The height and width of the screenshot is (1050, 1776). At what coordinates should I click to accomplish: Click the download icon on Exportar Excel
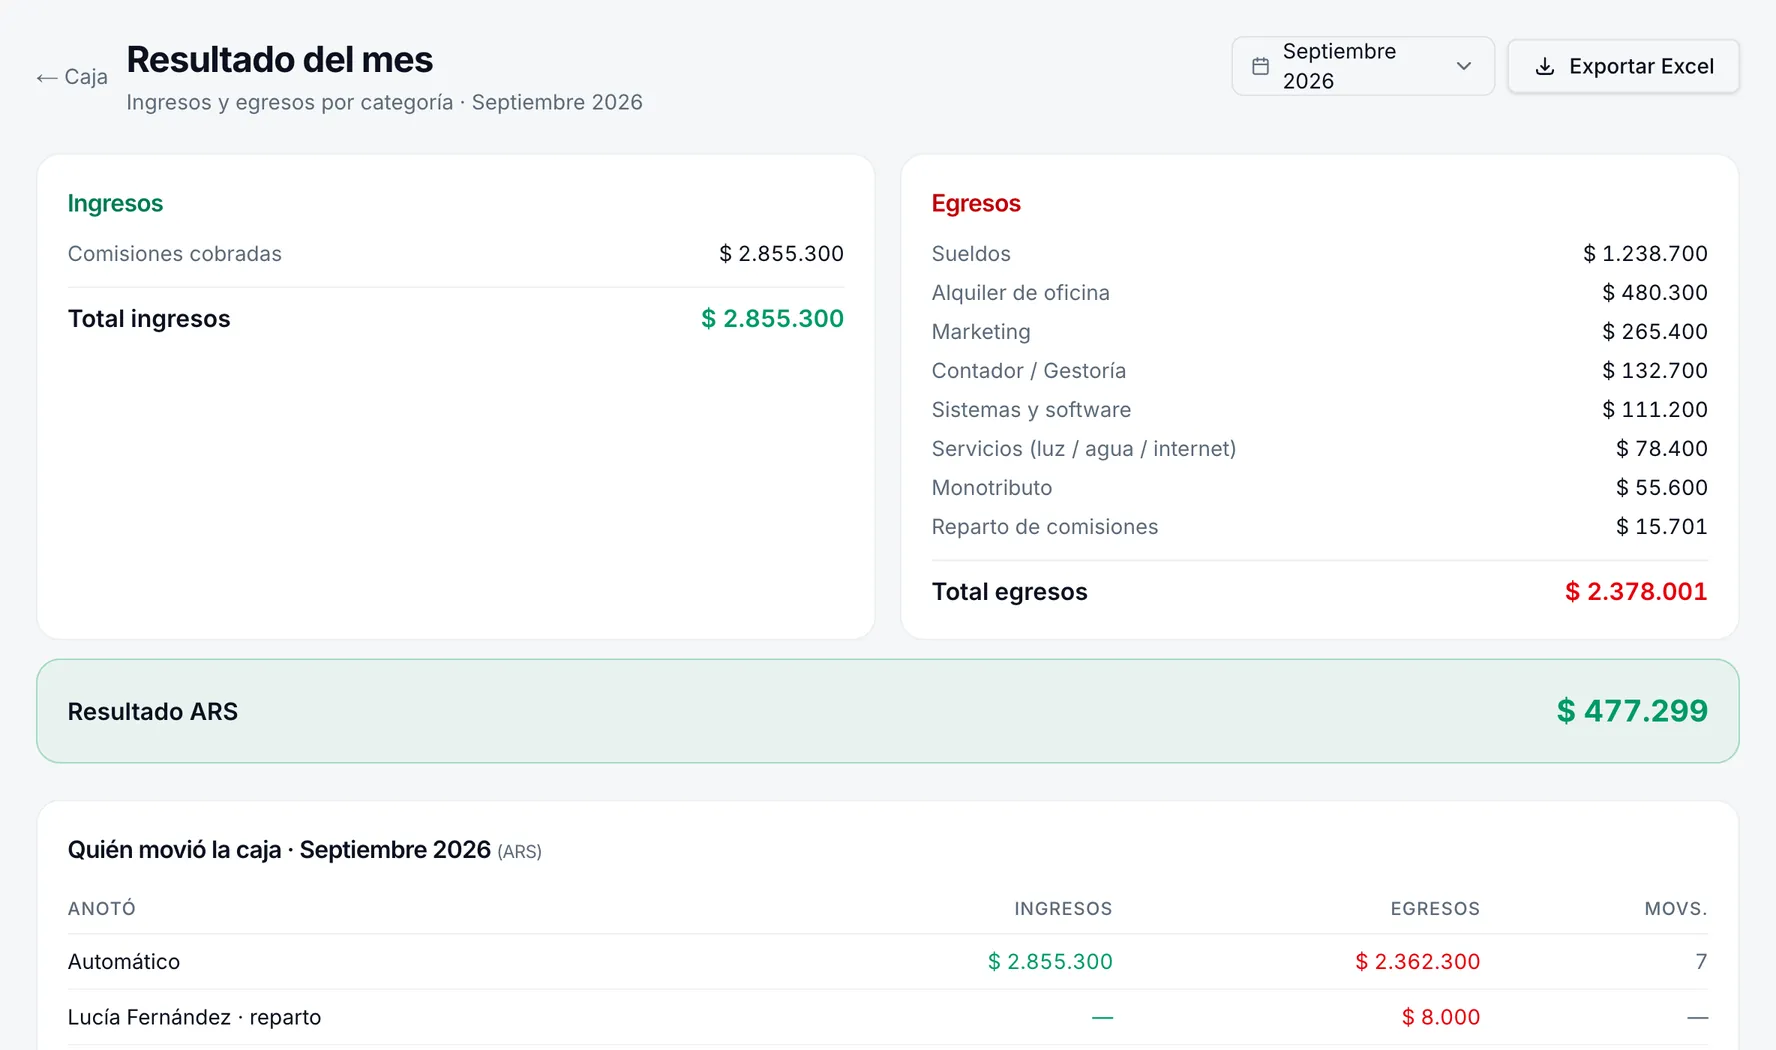coord(1544,66)
